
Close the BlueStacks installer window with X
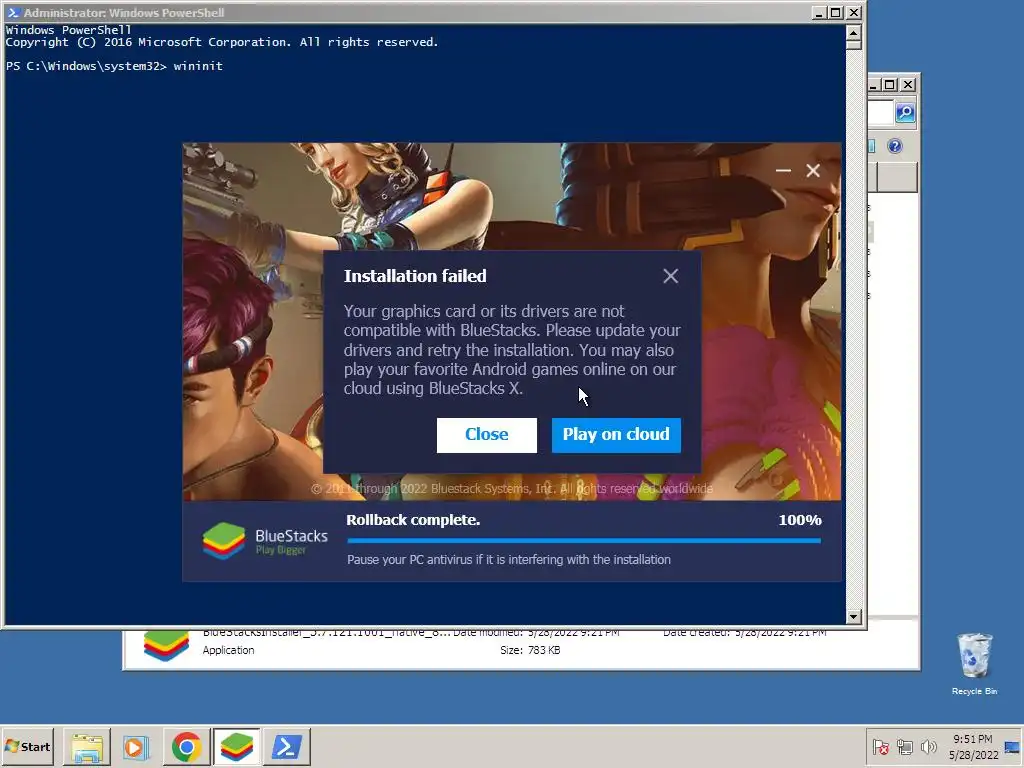pos(813,170)
